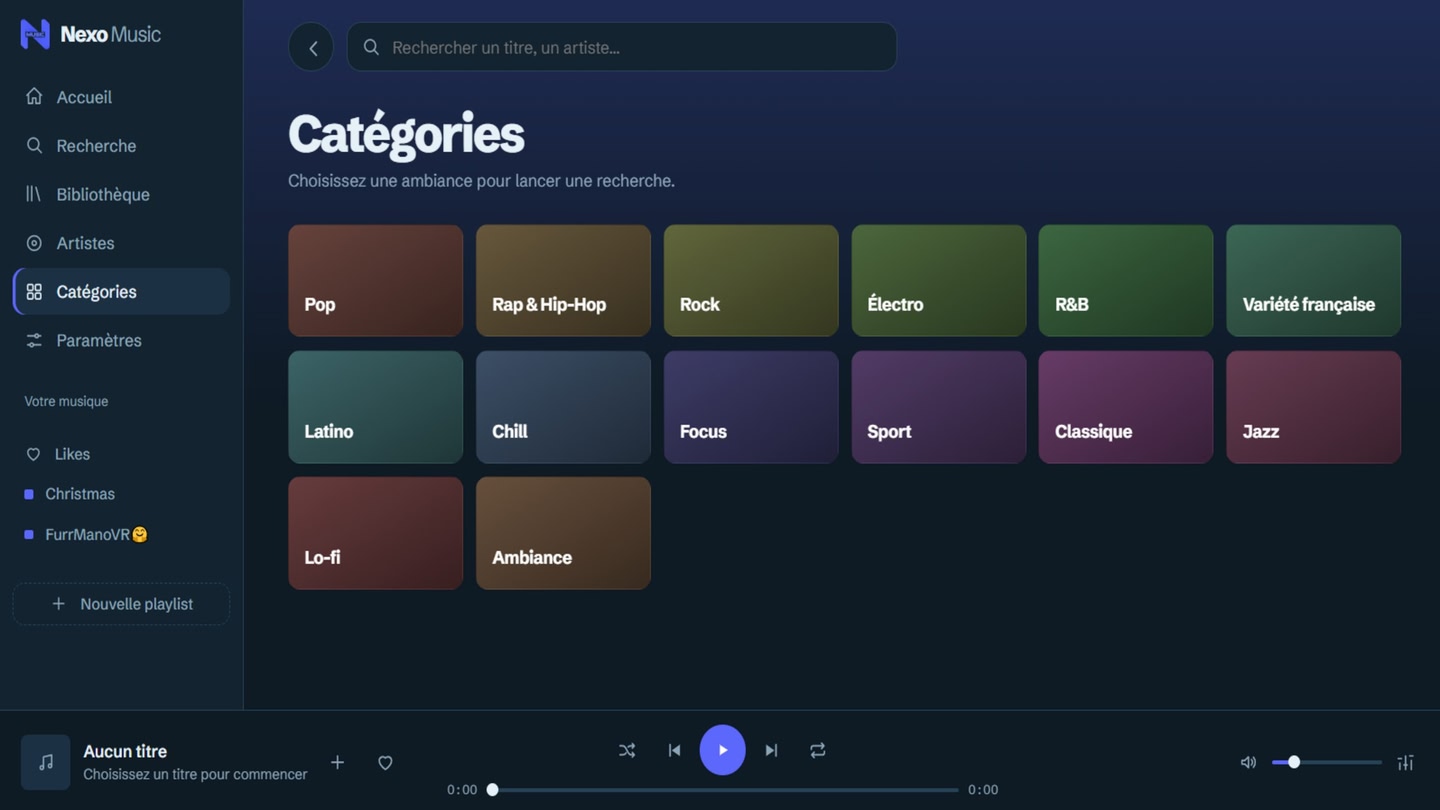Select the Latino category card
The height and width of the screenshot is (810, 1440).
coord(376,407)
